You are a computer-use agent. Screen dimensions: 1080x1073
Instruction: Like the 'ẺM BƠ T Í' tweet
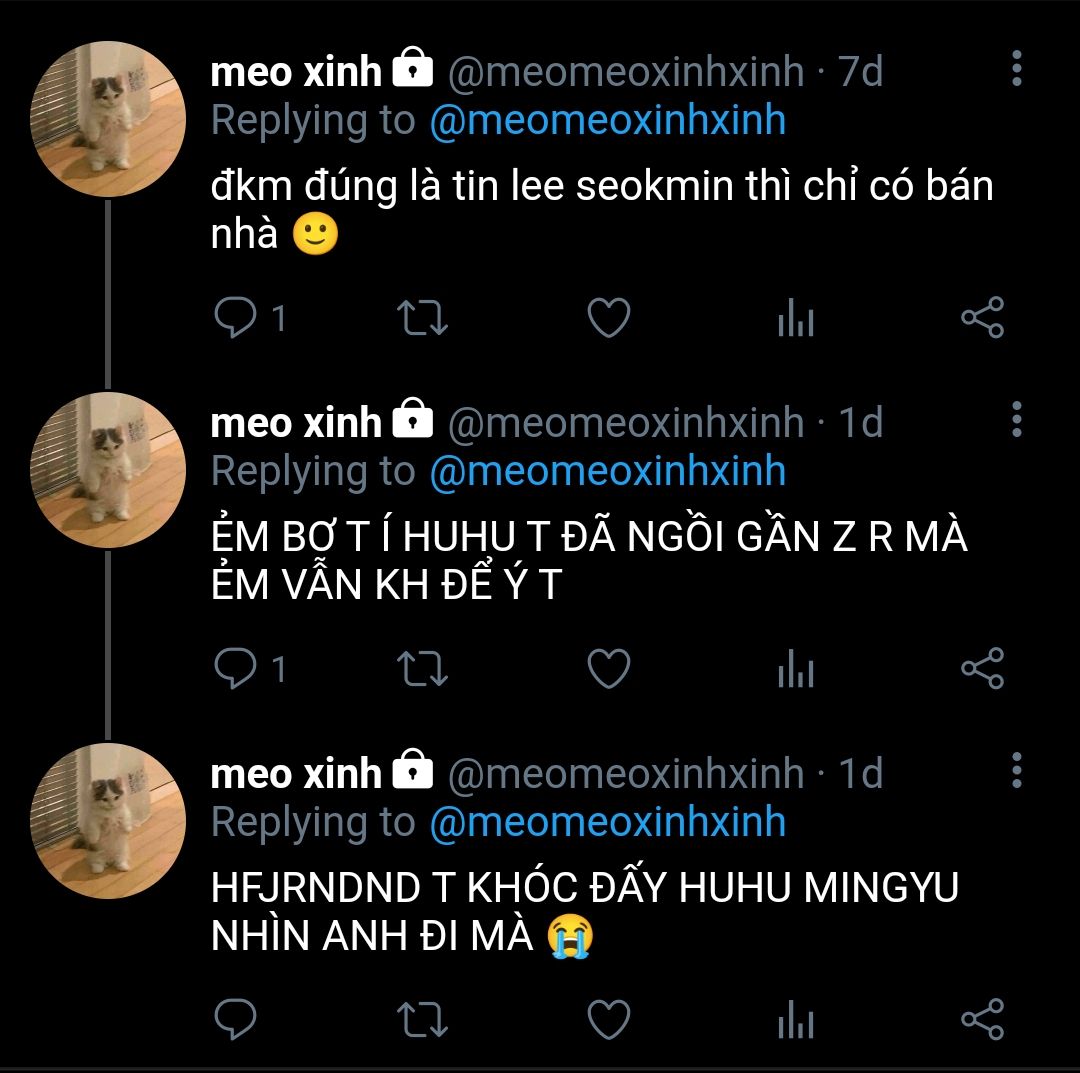[x=608, y=669]
